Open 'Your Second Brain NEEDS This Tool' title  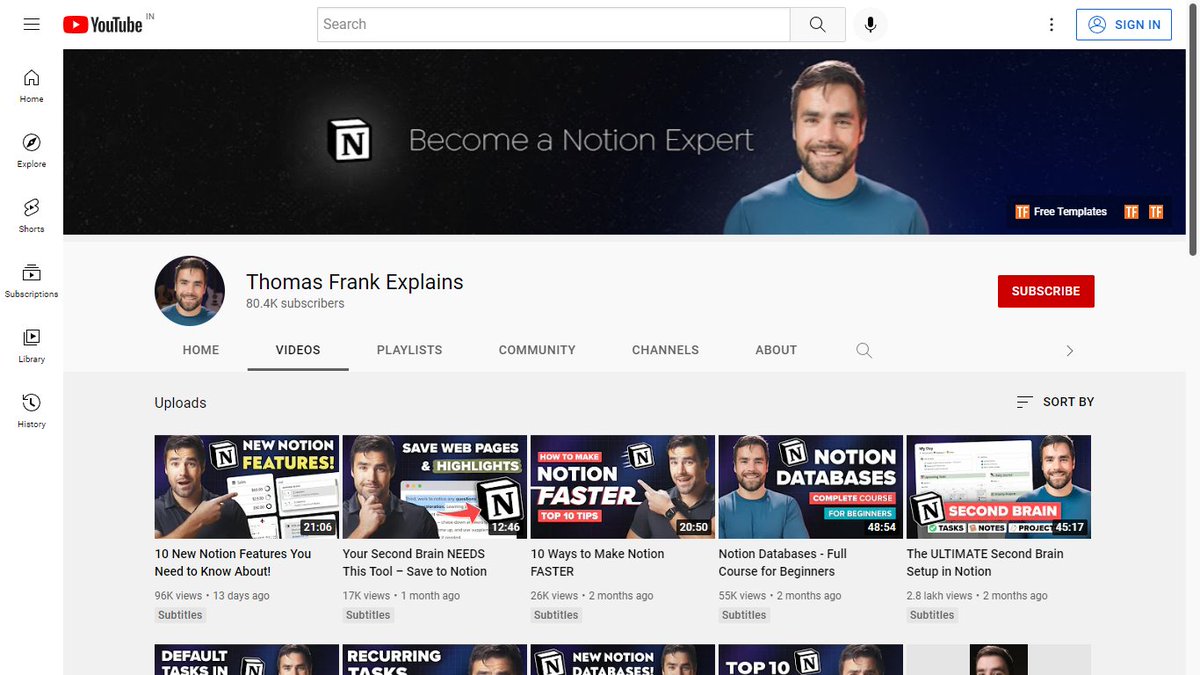point(415,562)
